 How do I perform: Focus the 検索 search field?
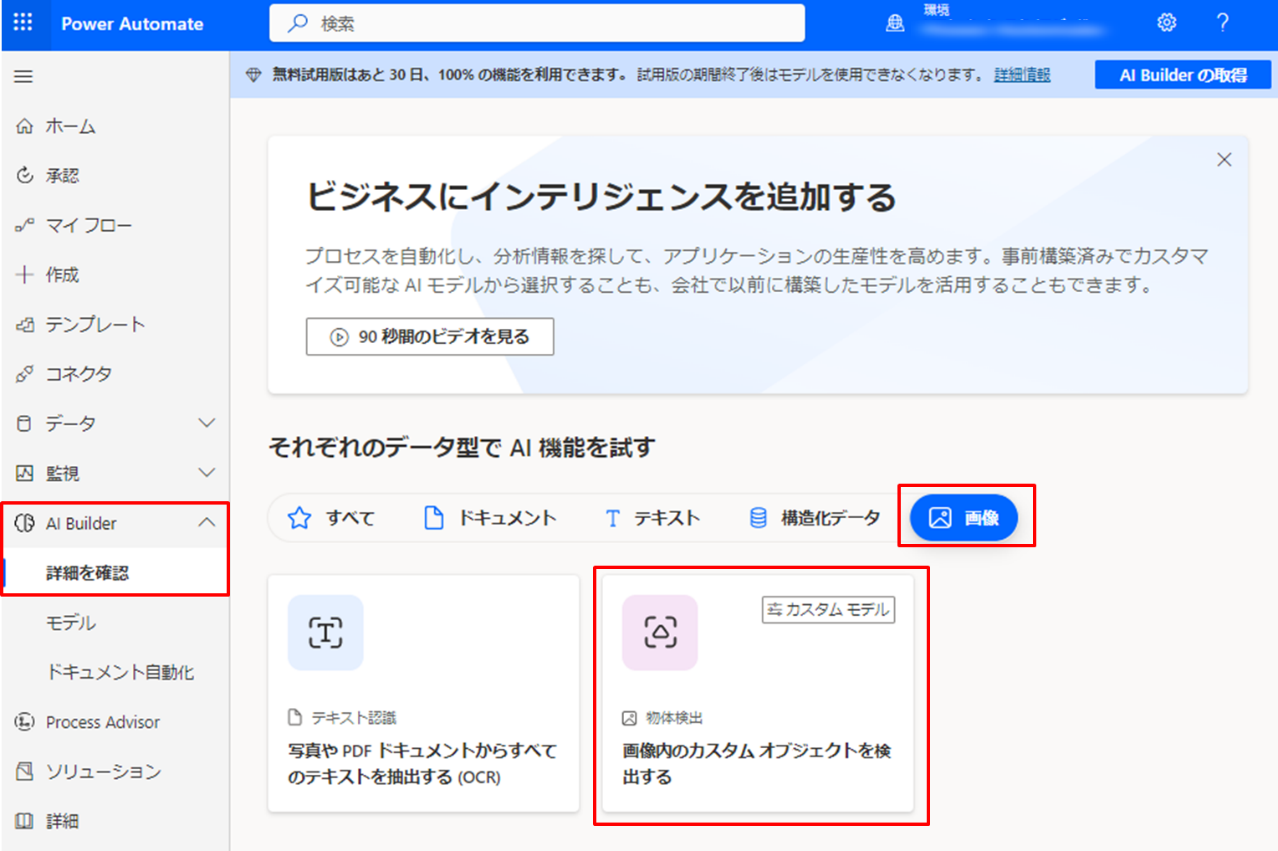click(x=537, y=23)
